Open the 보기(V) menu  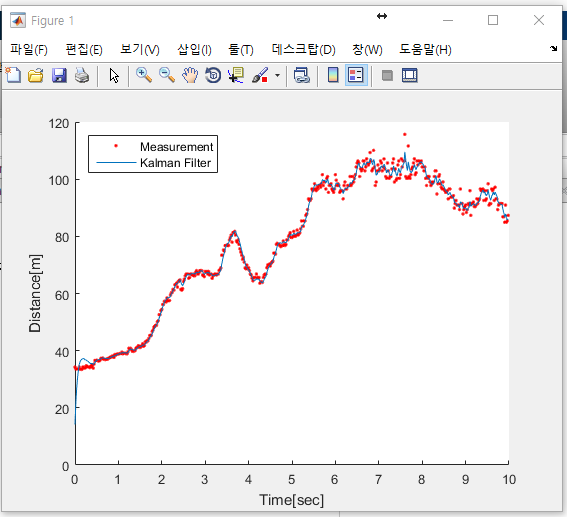140,49
